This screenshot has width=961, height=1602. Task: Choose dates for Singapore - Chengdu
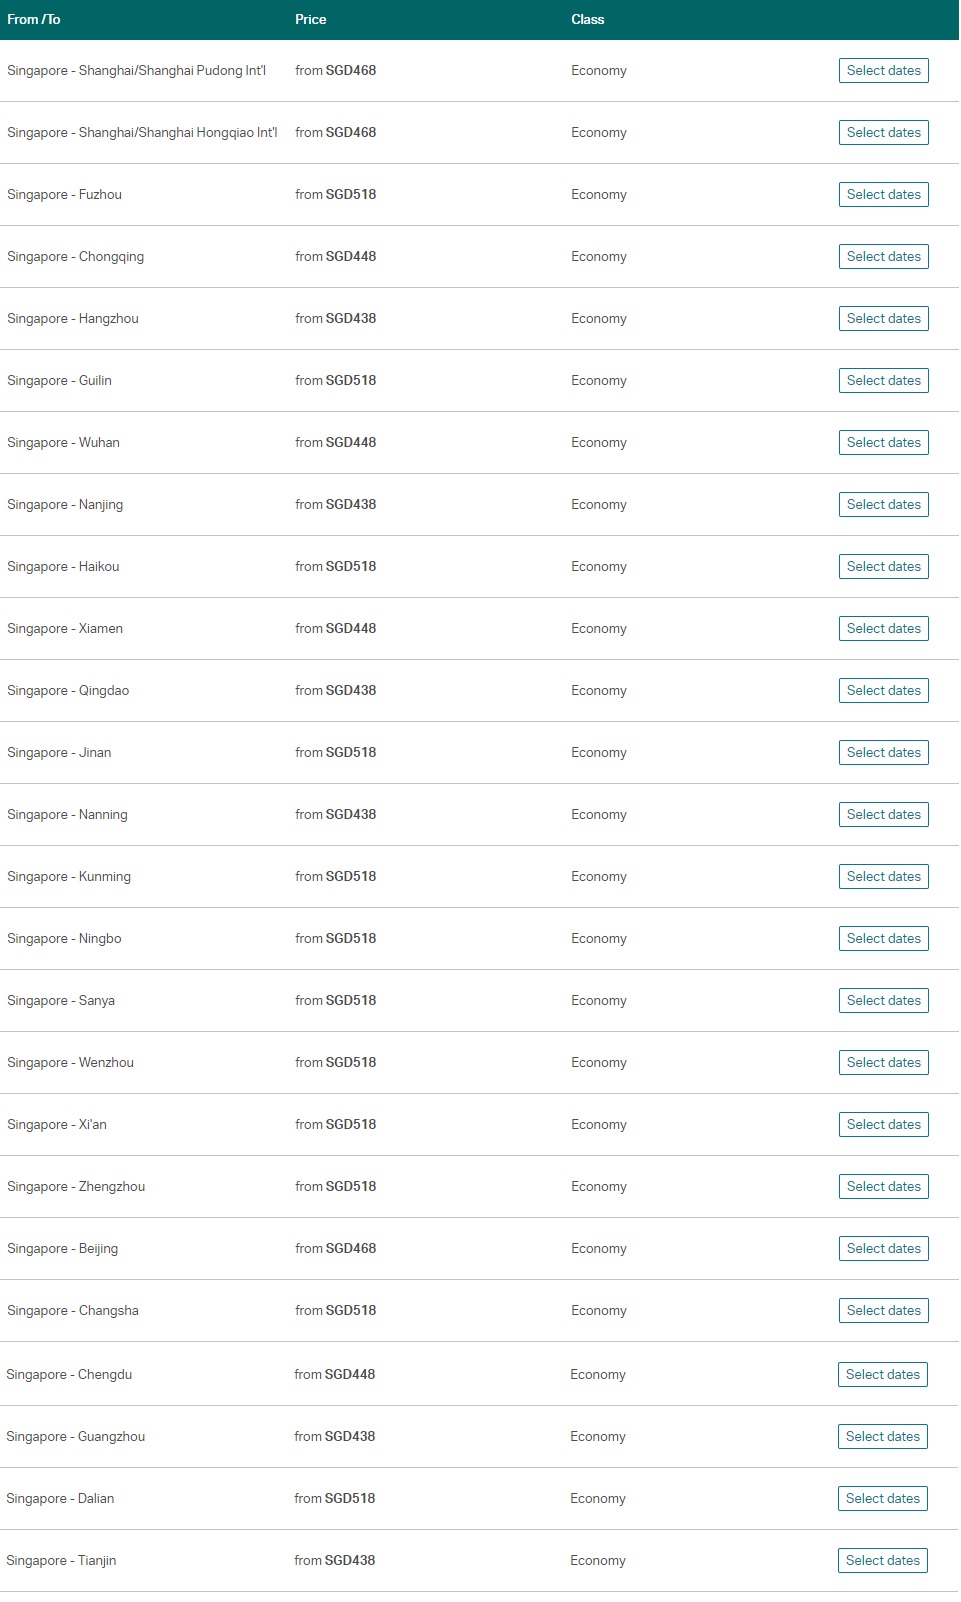[x=882, y=1375]
